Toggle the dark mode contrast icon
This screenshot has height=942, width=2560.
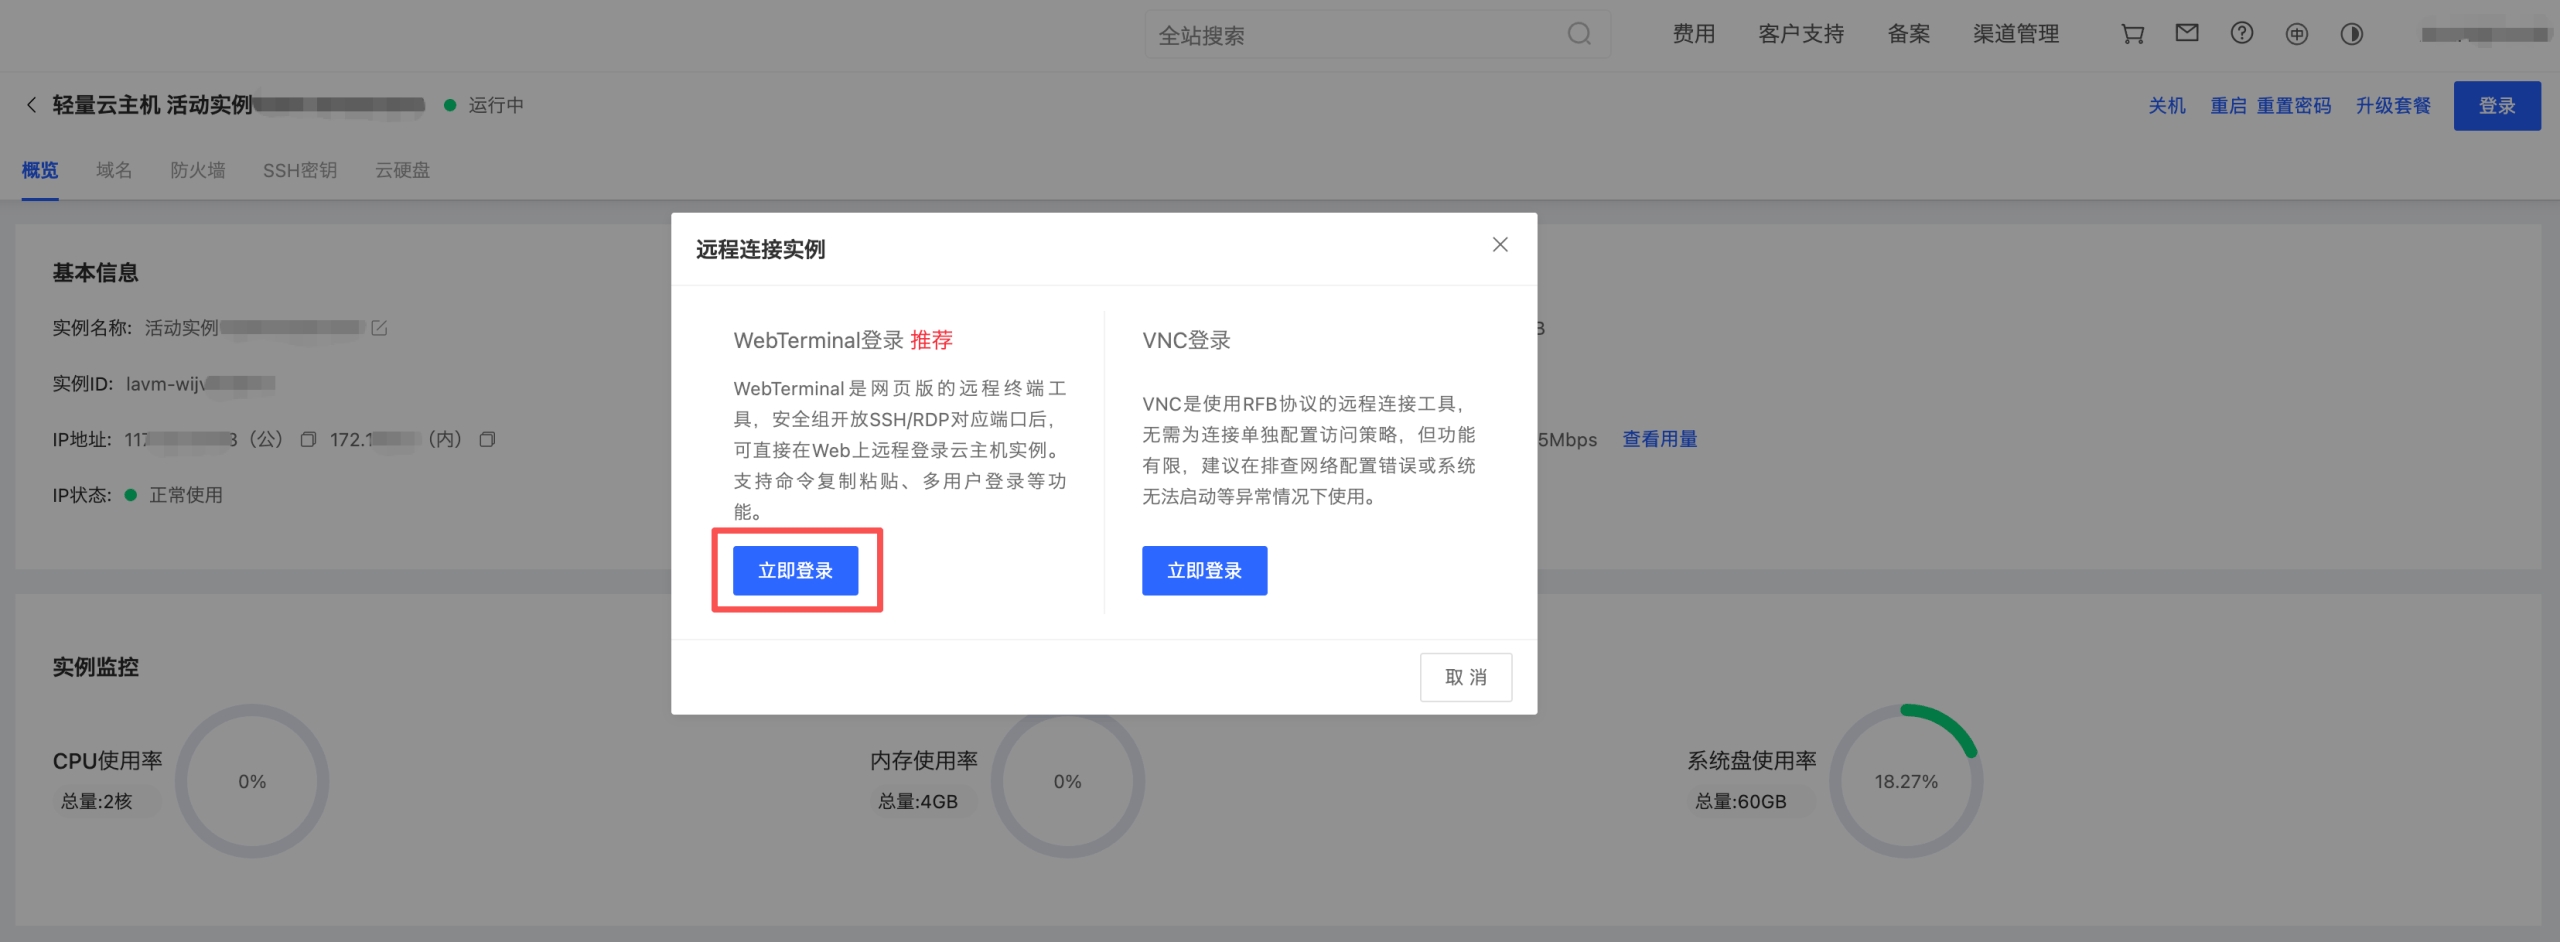coord(2352,34)
